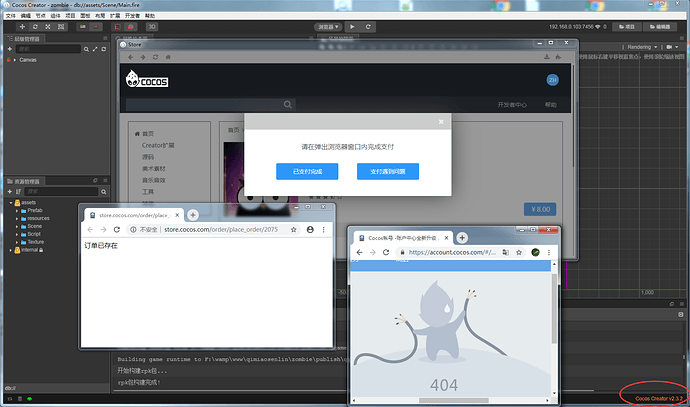Select the Scale transform tool
This screenshot has width=690, height=407.
tap(48, 27)
